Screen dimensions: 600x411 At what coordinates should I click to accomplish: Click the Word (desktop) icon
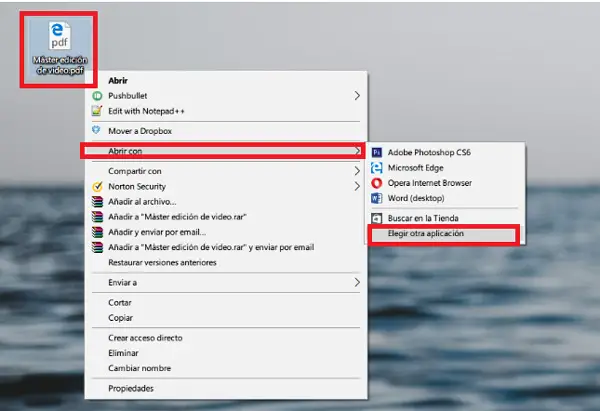point(377,198)
